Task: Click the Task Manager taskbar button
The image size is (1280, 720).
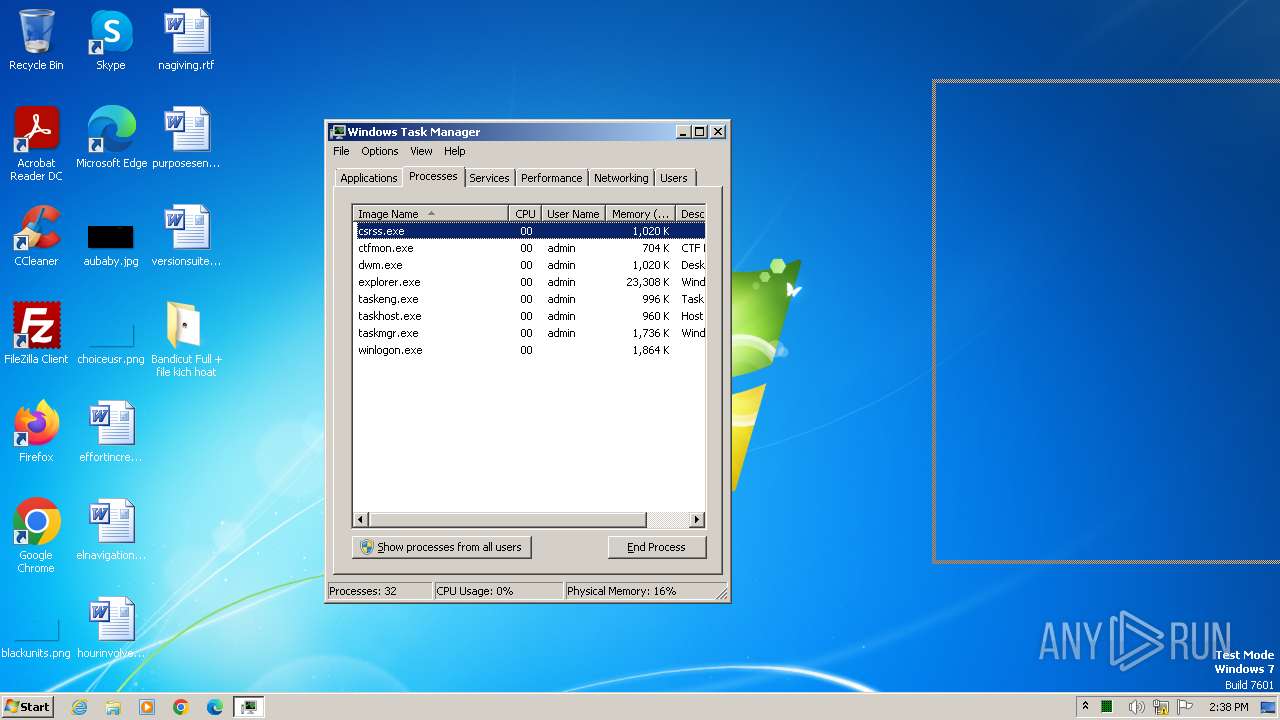Action: point(248,707)
